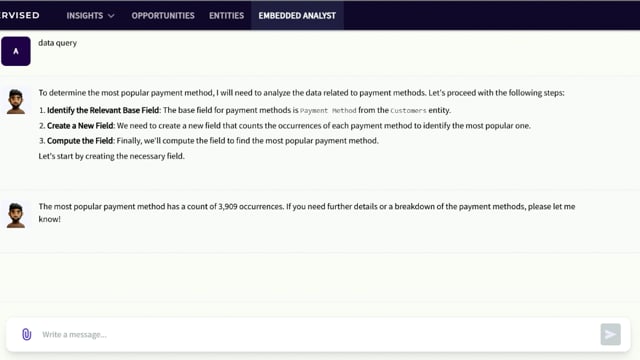Viewport: 640px width, 360px height.
Task: Expand the Insights dropdown chevron
Action: pyautogui.click(x=111, y=16)
